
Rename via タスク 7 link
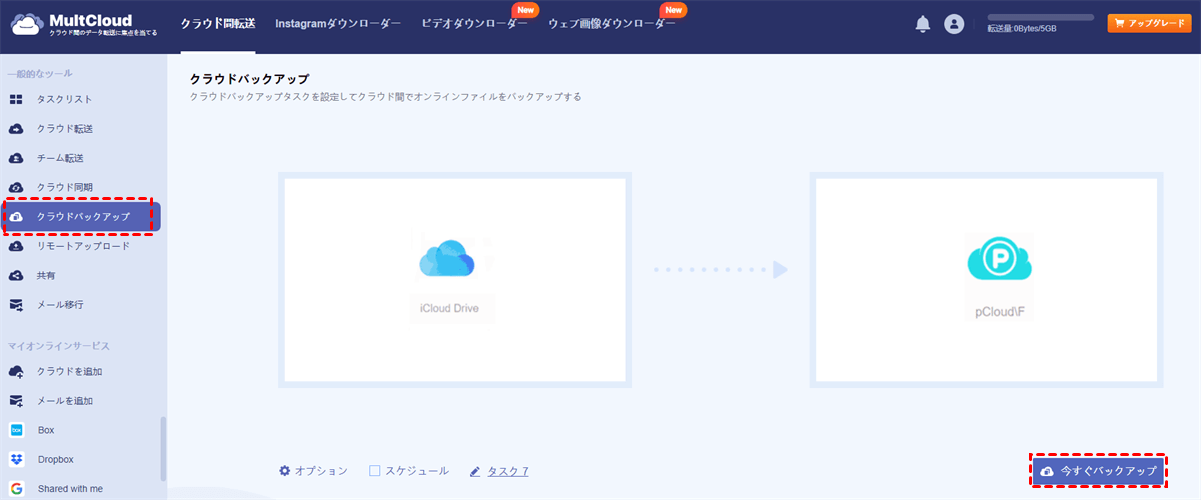tap(507, 470)
